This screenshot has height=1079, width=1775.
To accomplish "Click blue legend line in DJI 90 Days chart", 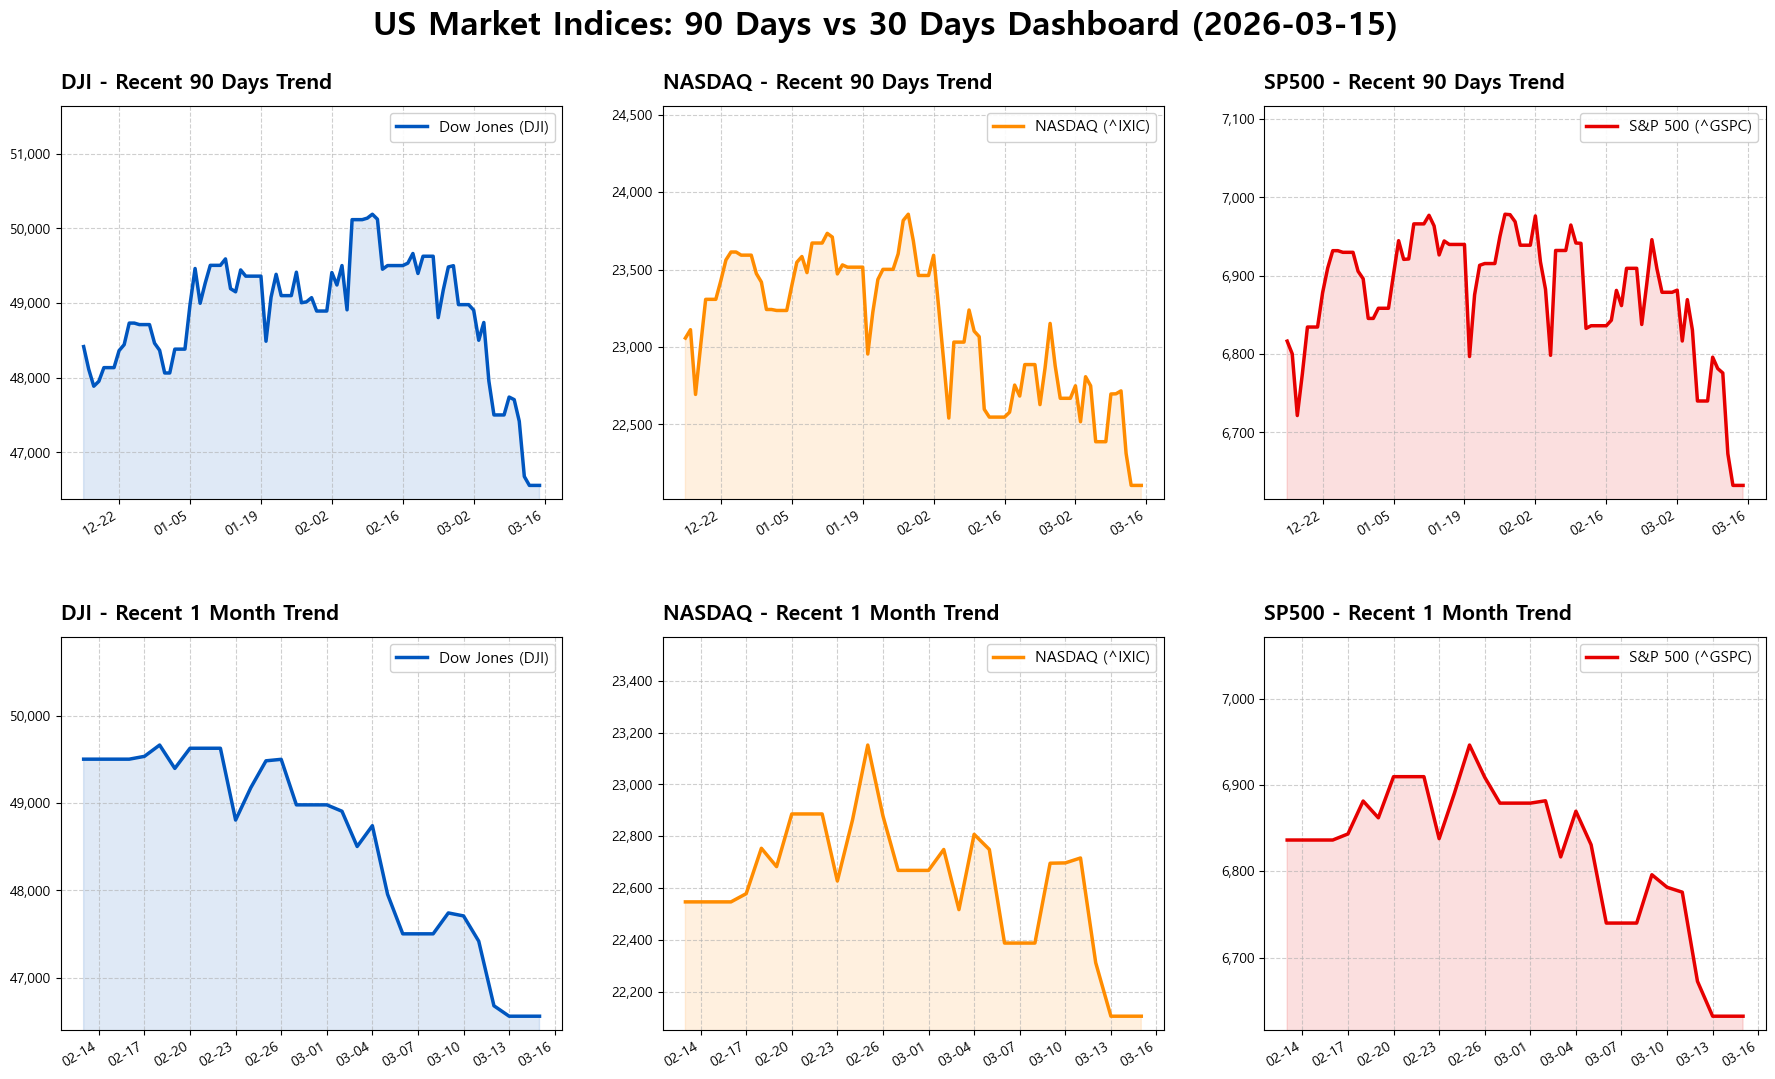I will [x=412, y=127].
